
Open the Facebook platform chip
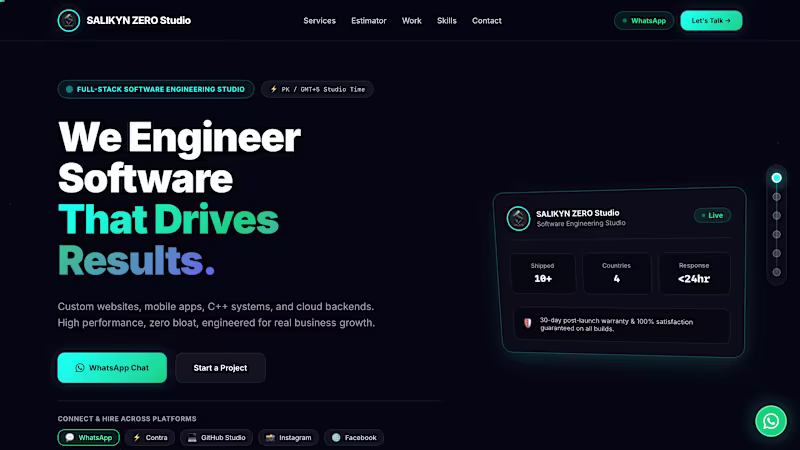354,438
